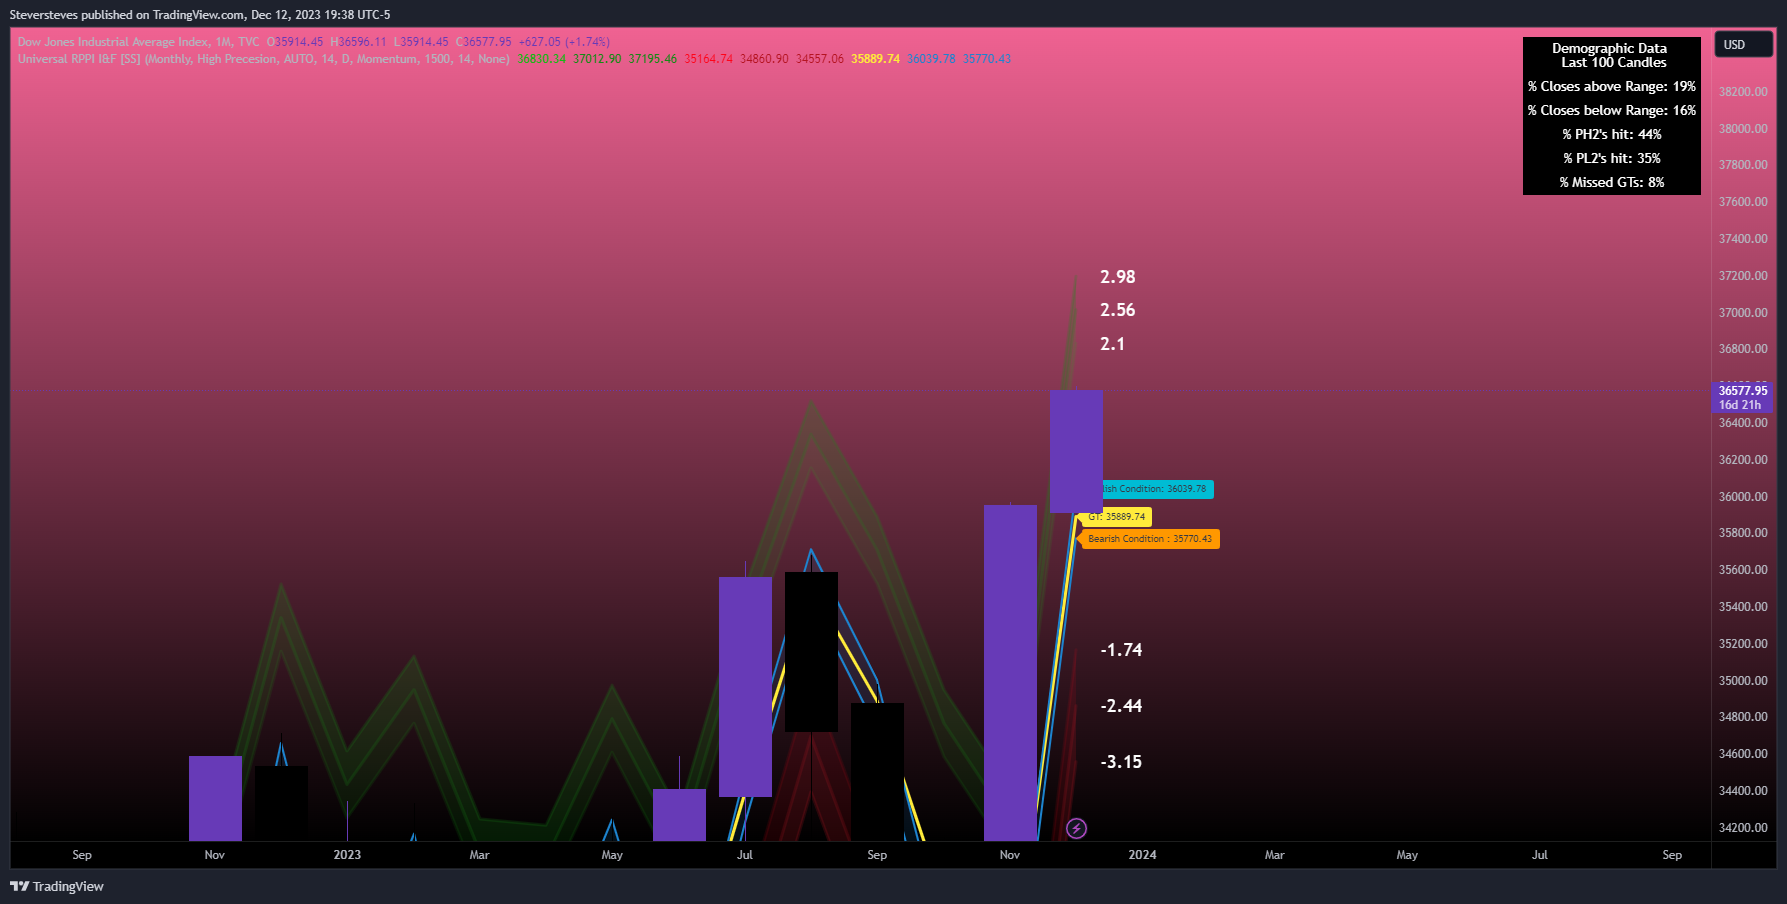
Task: Click the red 34557.06 legend value
Action: pyautogui.click(x=820, y=59)
